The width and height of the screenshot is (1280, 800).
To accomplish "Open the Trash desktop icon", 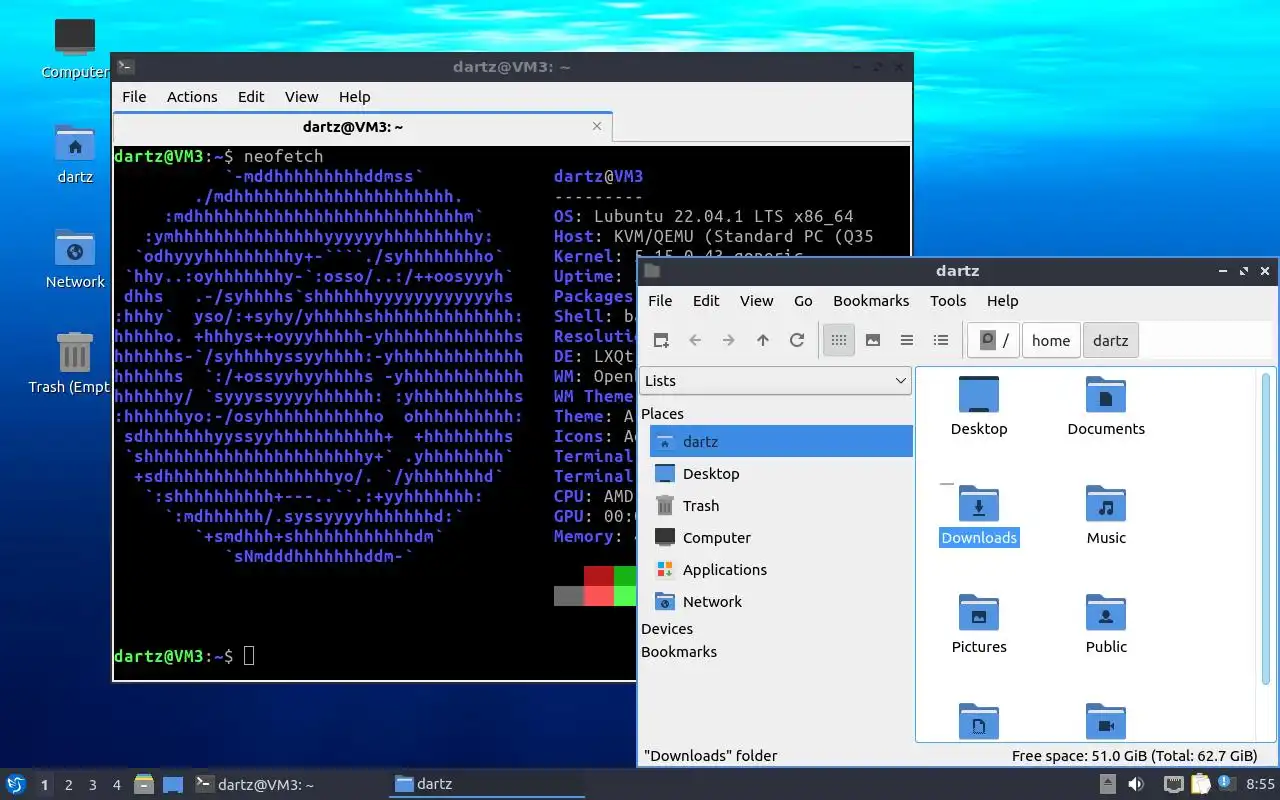I will coord(75,364).
